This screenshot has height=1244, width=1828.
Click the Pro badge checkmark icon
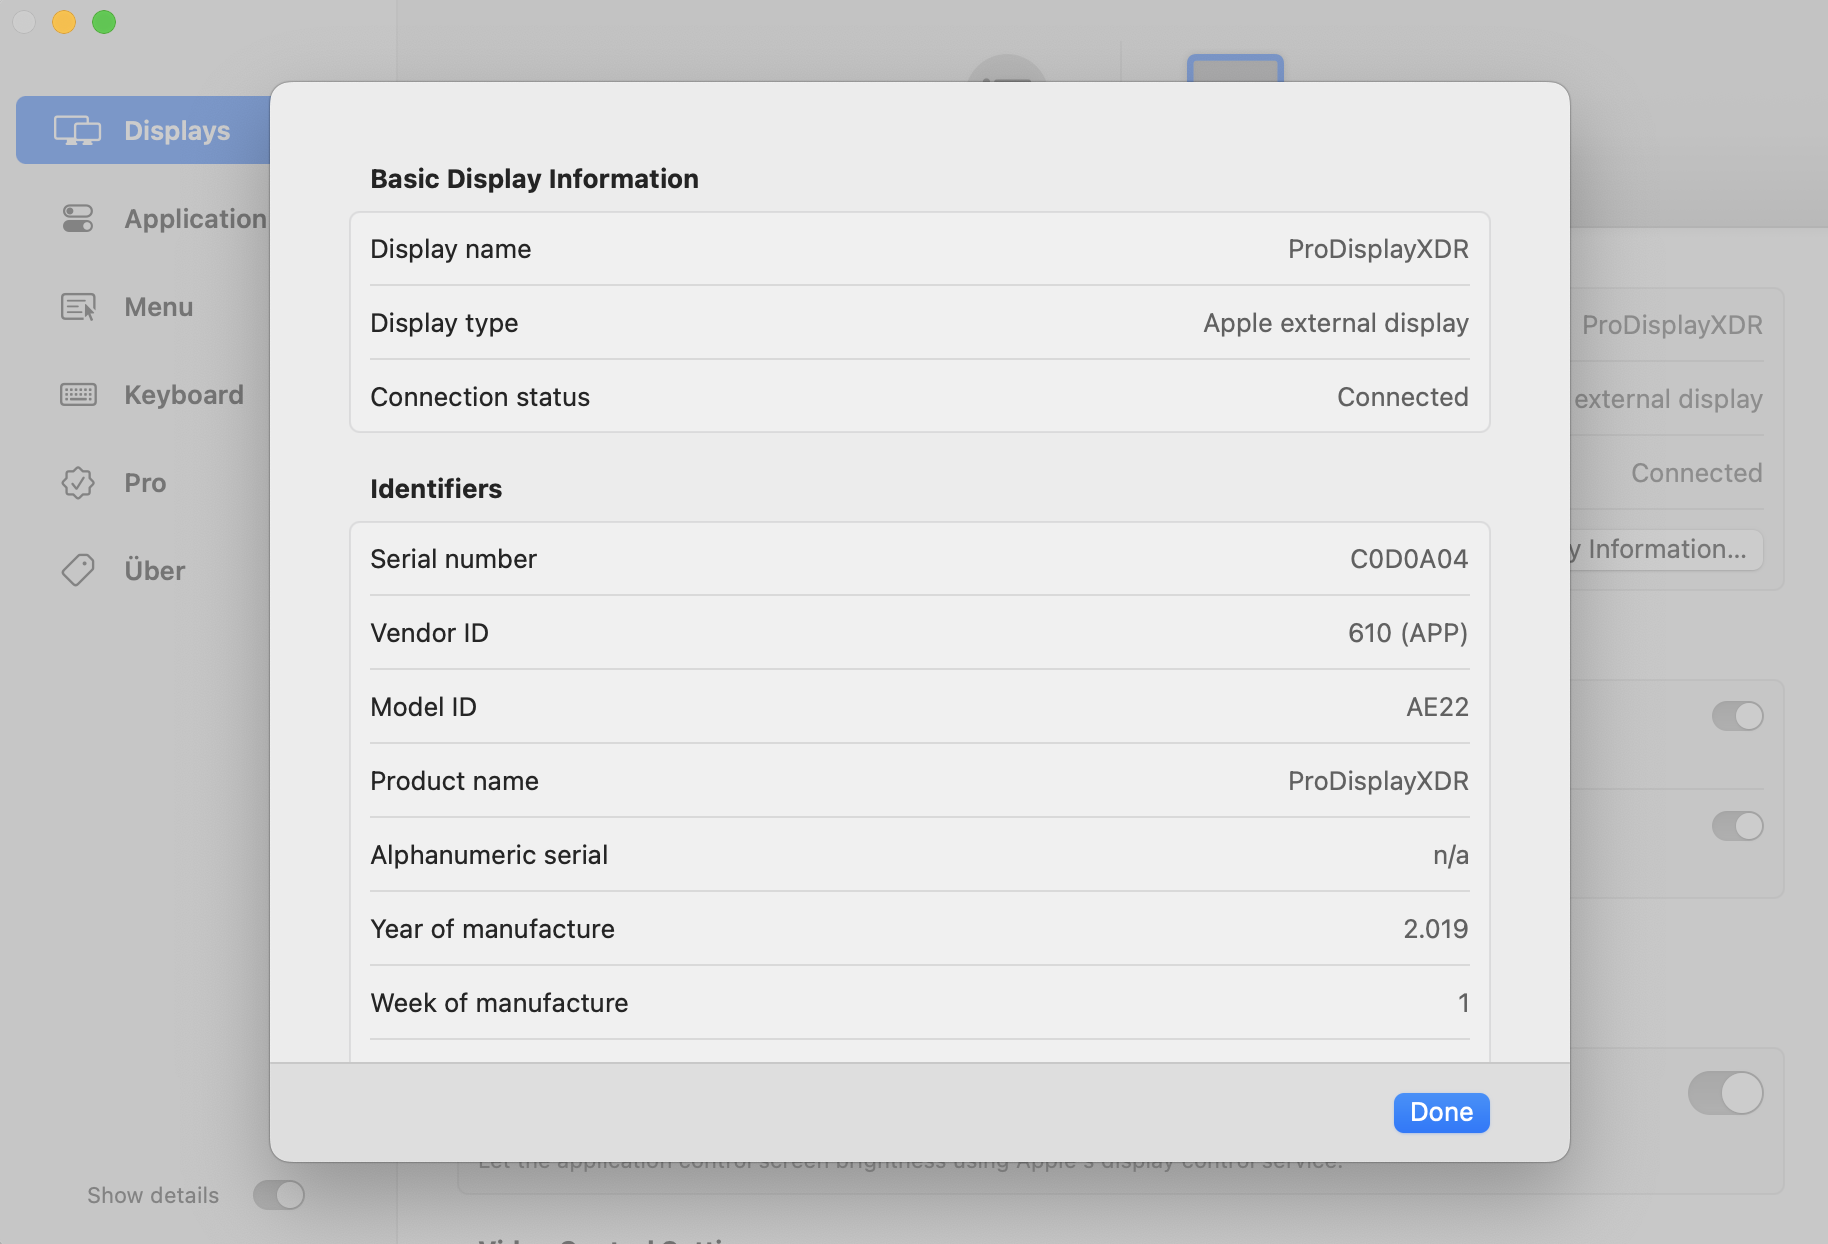tap(77, 483)
